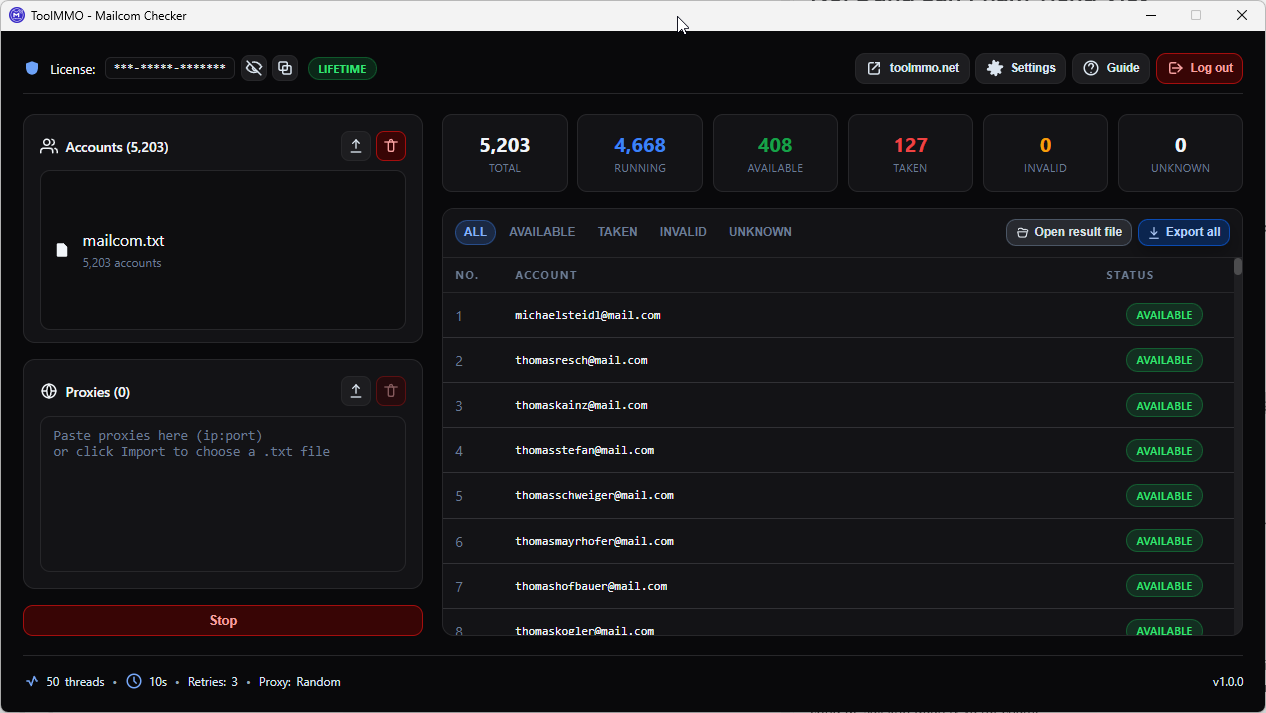Screen dimensions: 1266x713
Task: Click the threads activity icon in status bar
Action: [33, 681]
